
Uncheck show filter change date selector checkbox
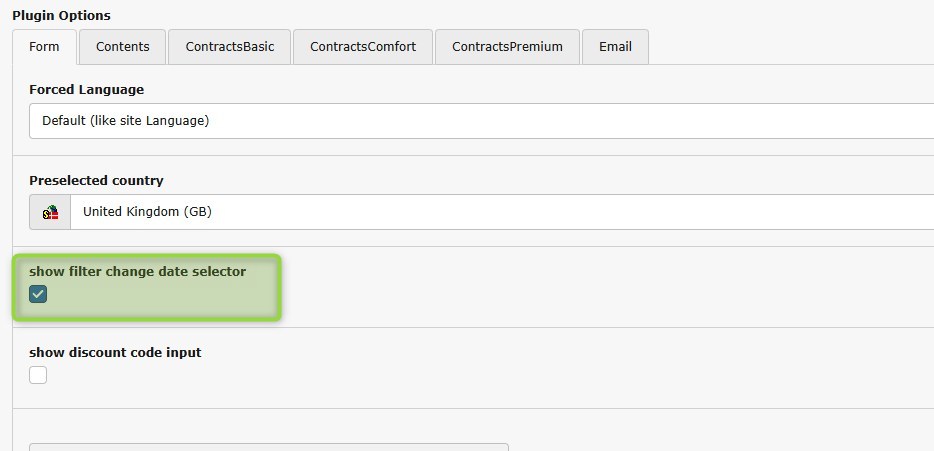(38, 294)
